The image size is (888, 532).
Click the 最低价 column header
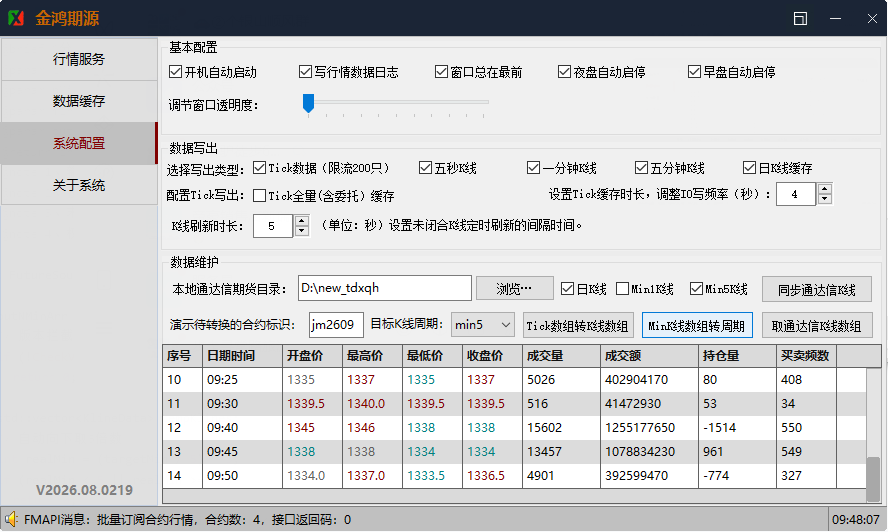433,356
